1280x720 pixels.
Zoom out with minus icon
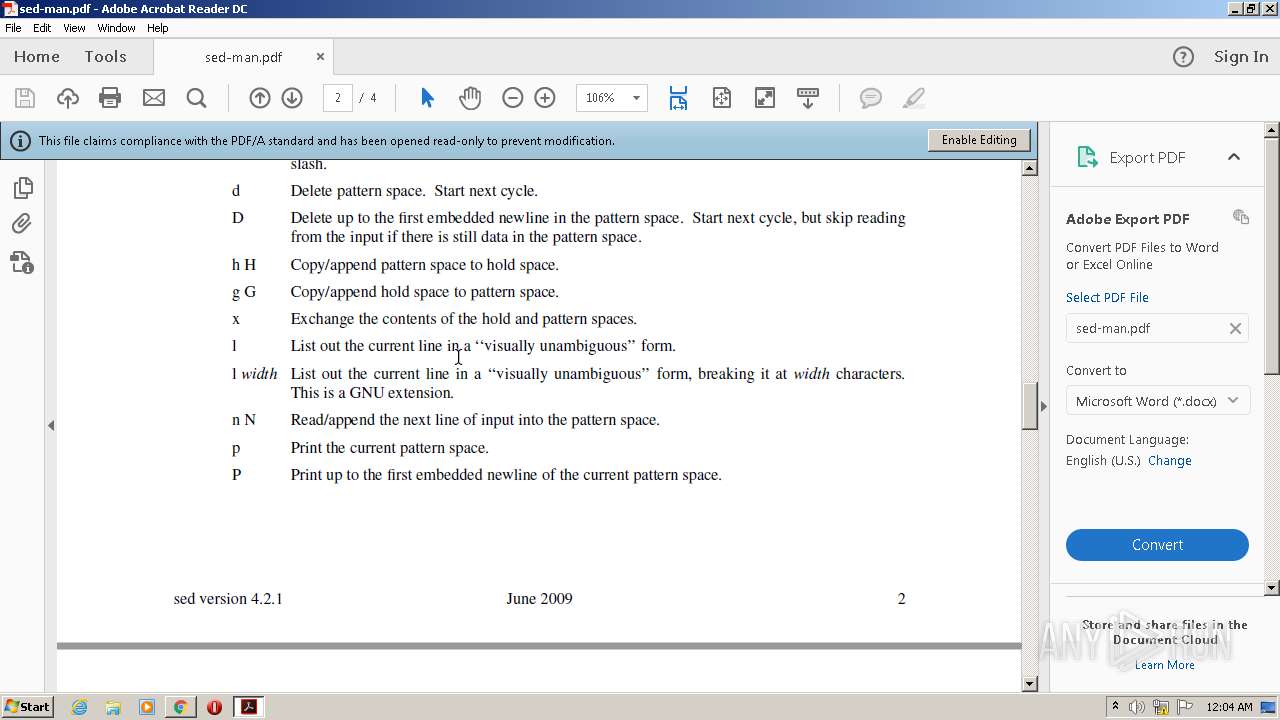click(x=513, y=98)
